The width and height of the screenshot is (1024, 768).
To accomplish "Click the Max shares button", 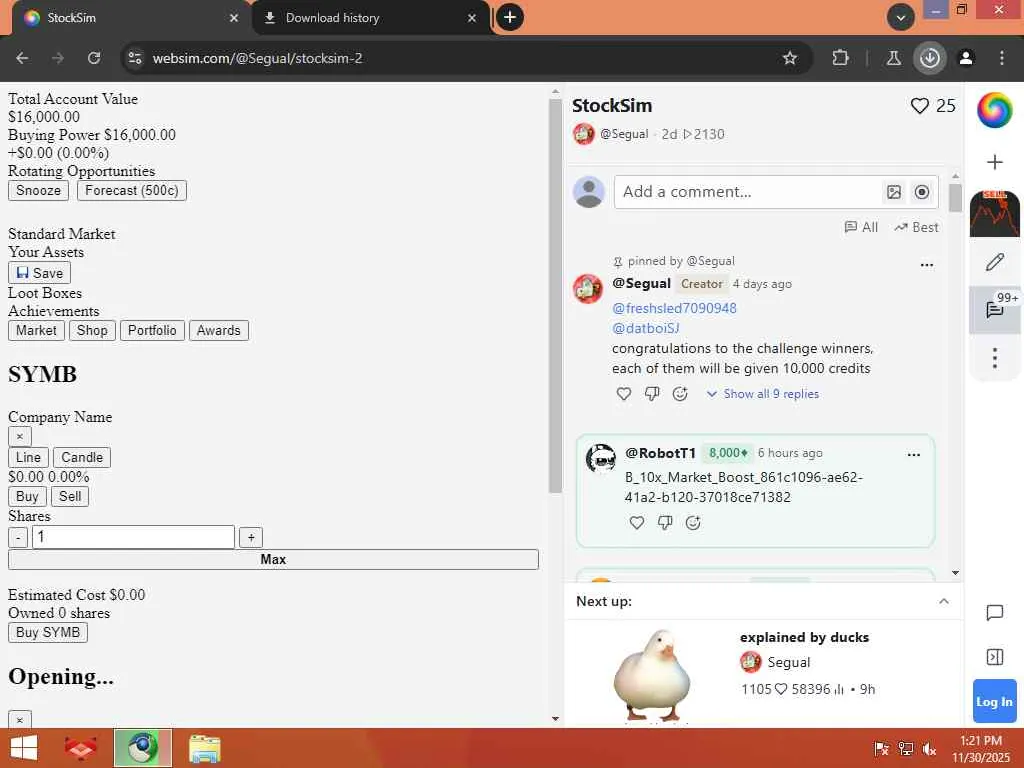I will point(273,560).
